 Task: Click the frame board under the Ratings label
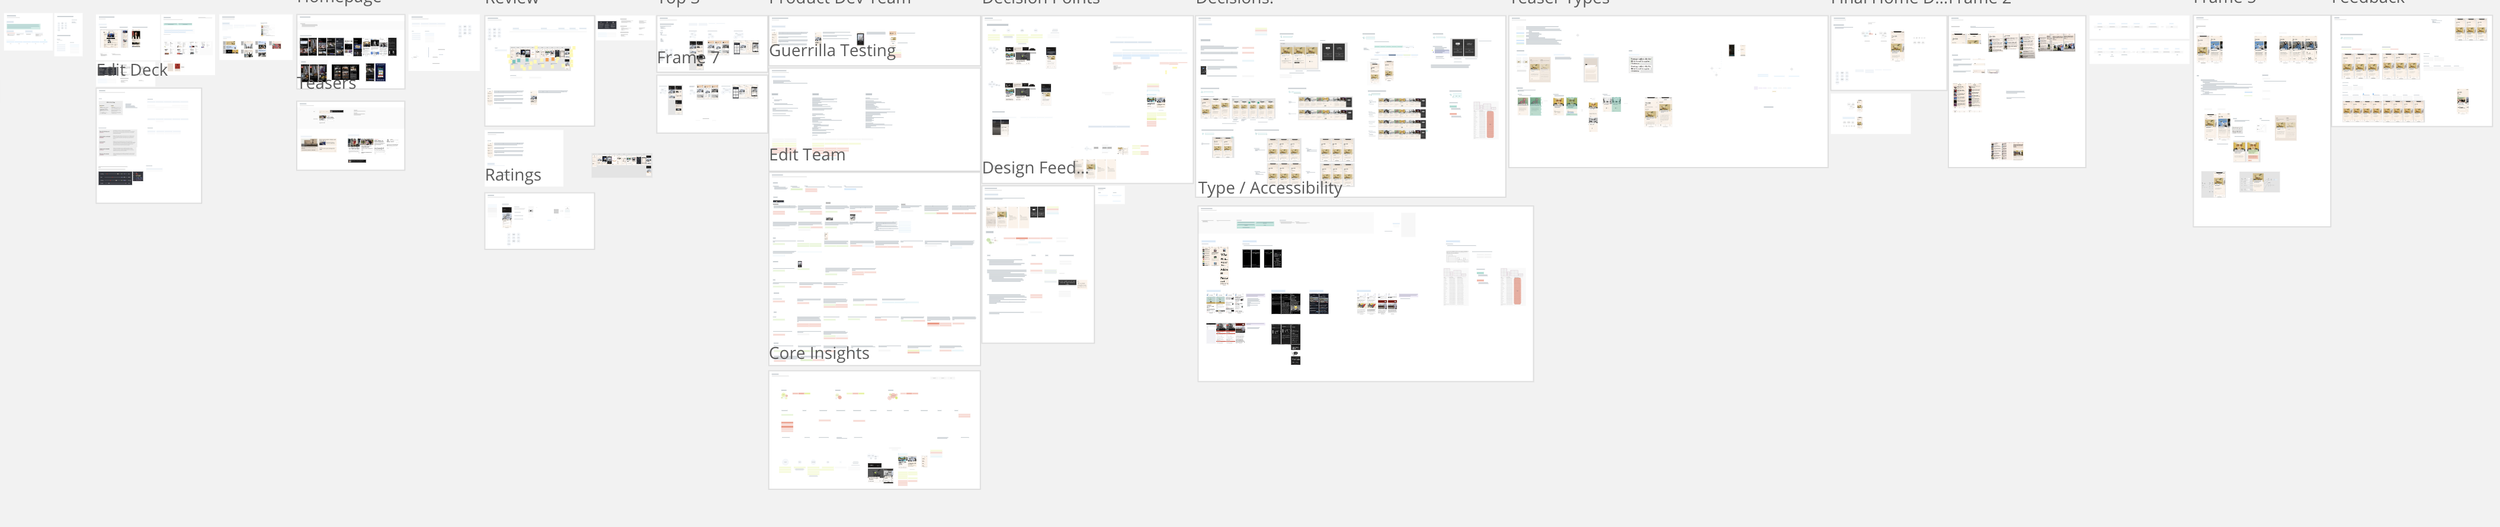(x=540, y=221)
